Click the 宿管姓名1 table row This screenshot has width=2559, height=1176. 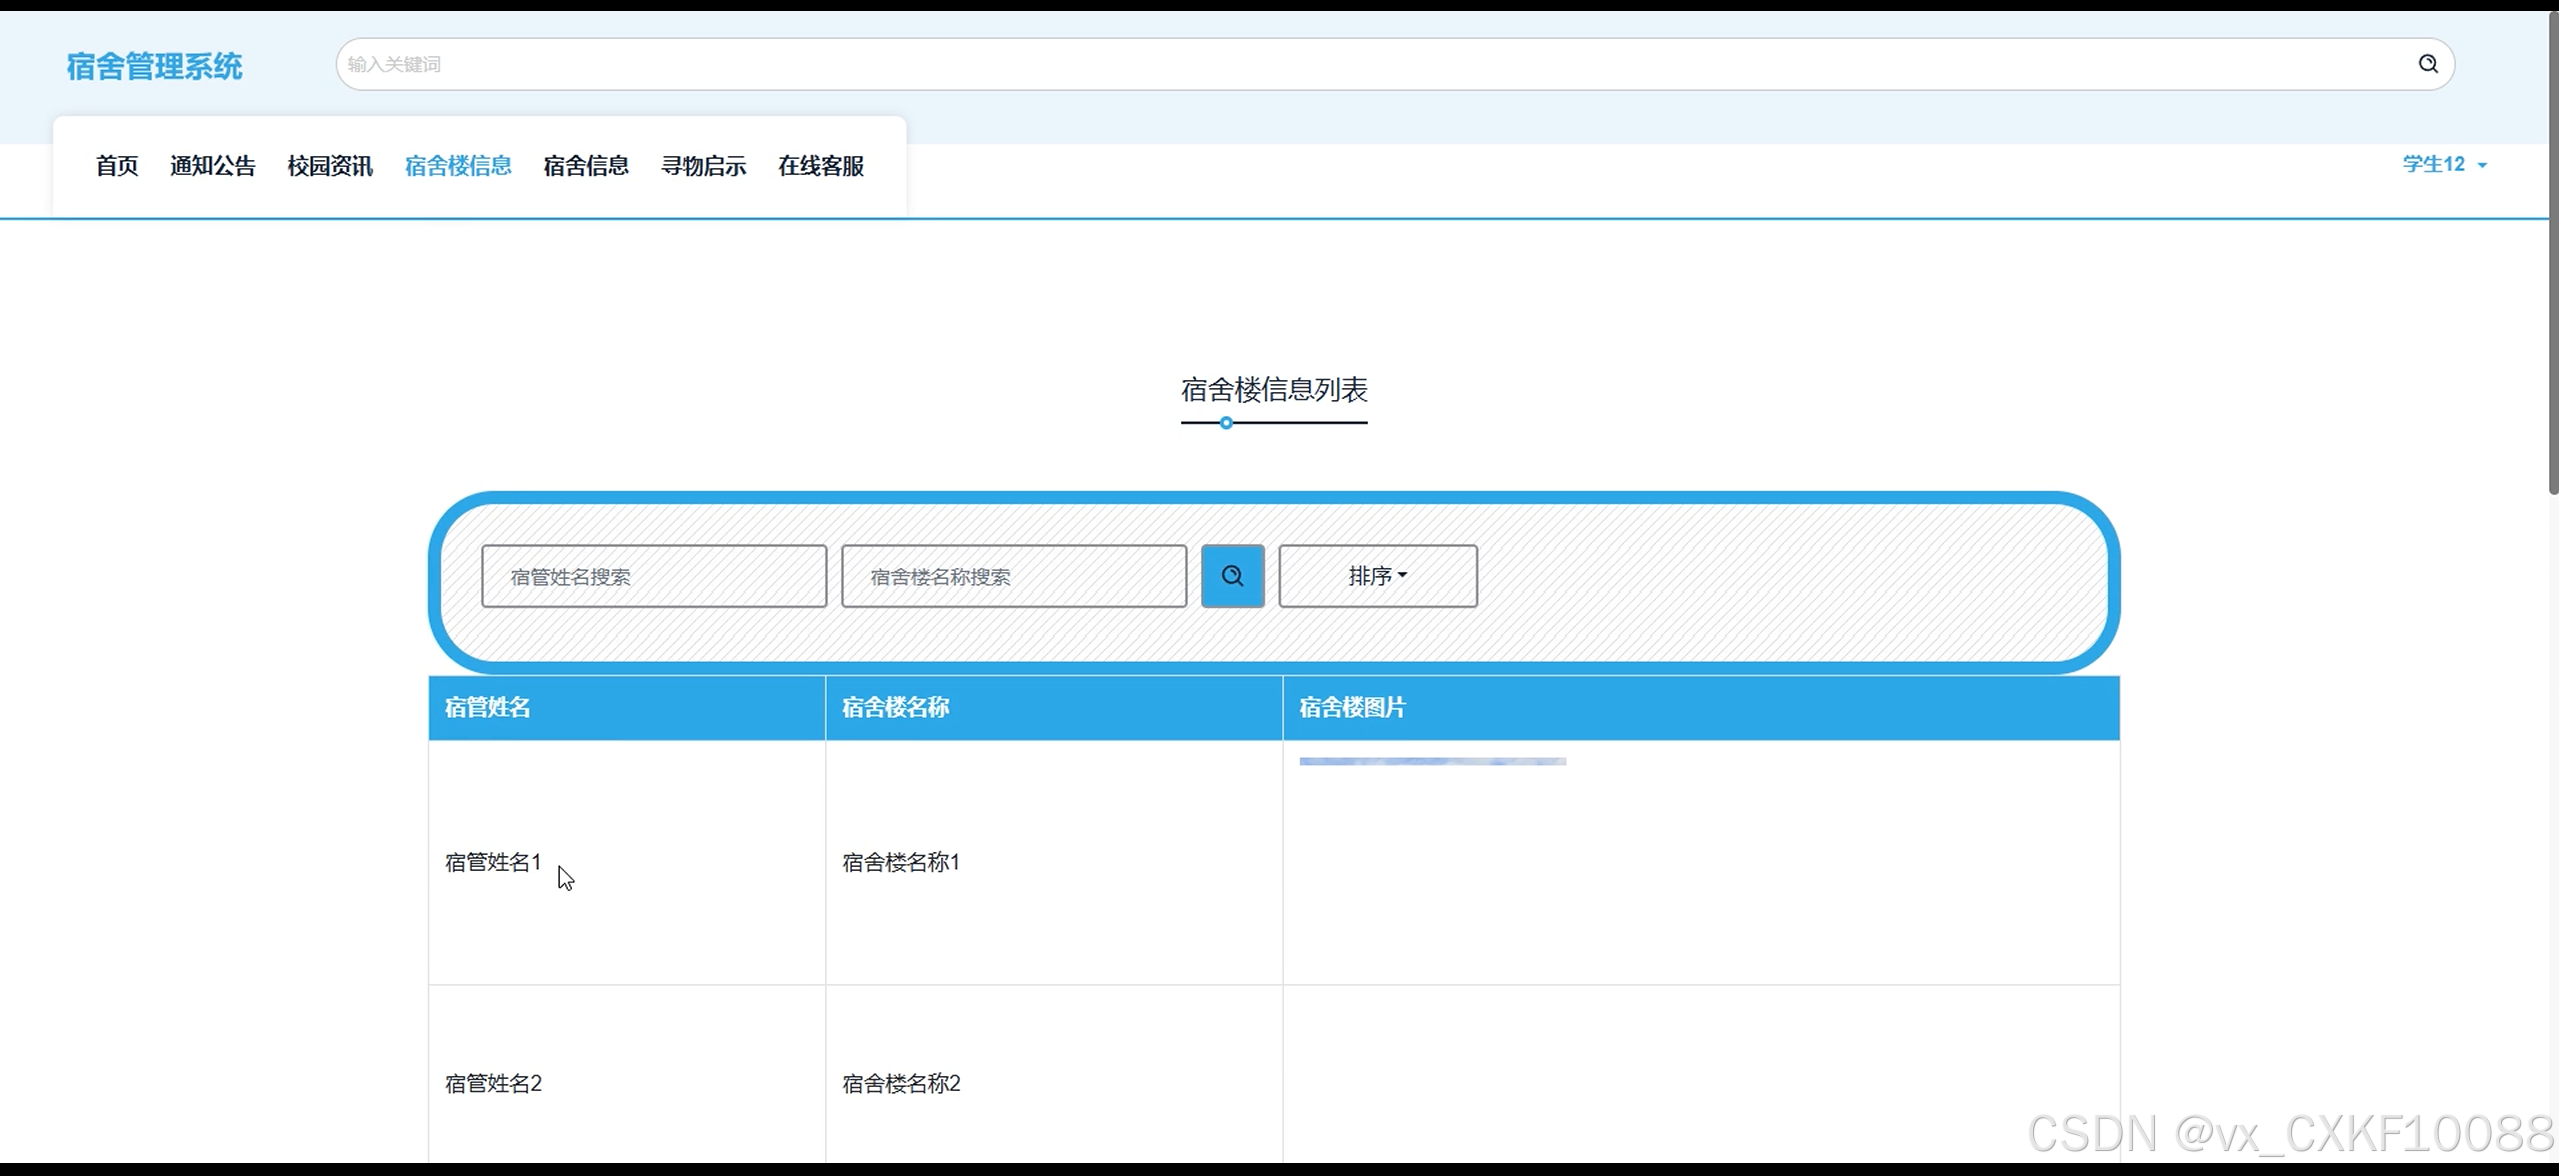click(493, 862)
